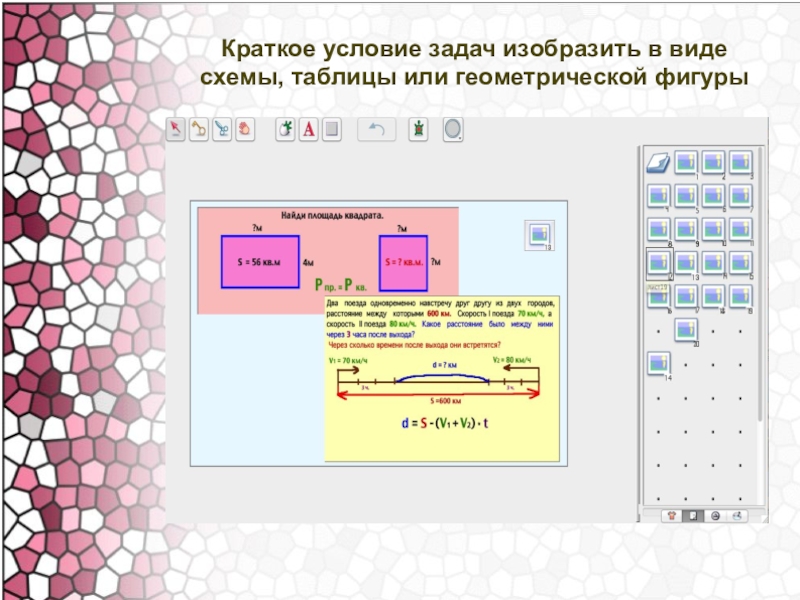The image size is (800, 600).
Task: Click the red double-headed distance arrow
Action: pyautogui.click(x=439, y=394)
